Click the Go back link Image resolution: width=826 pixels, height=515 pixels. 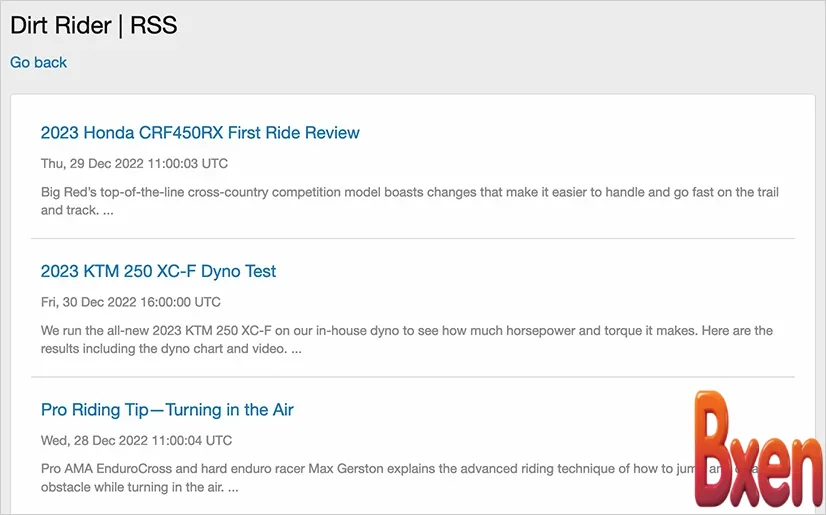[38, 62]
